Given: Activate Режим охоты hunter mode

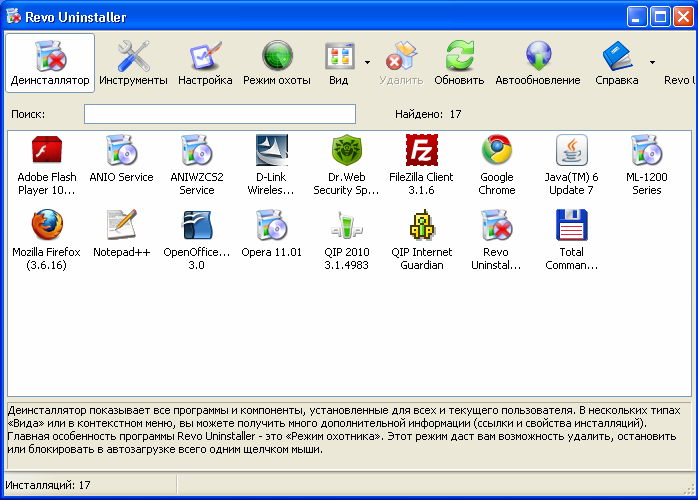Looking at the screenshot, I should (x=276, y=63).
